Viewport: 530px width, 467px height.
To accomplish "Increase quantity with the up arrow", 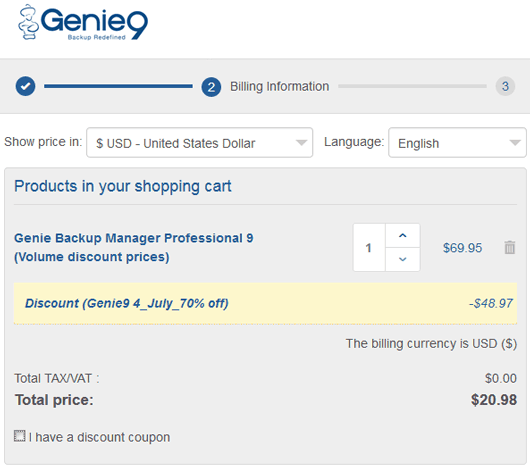I will [403, 236].
